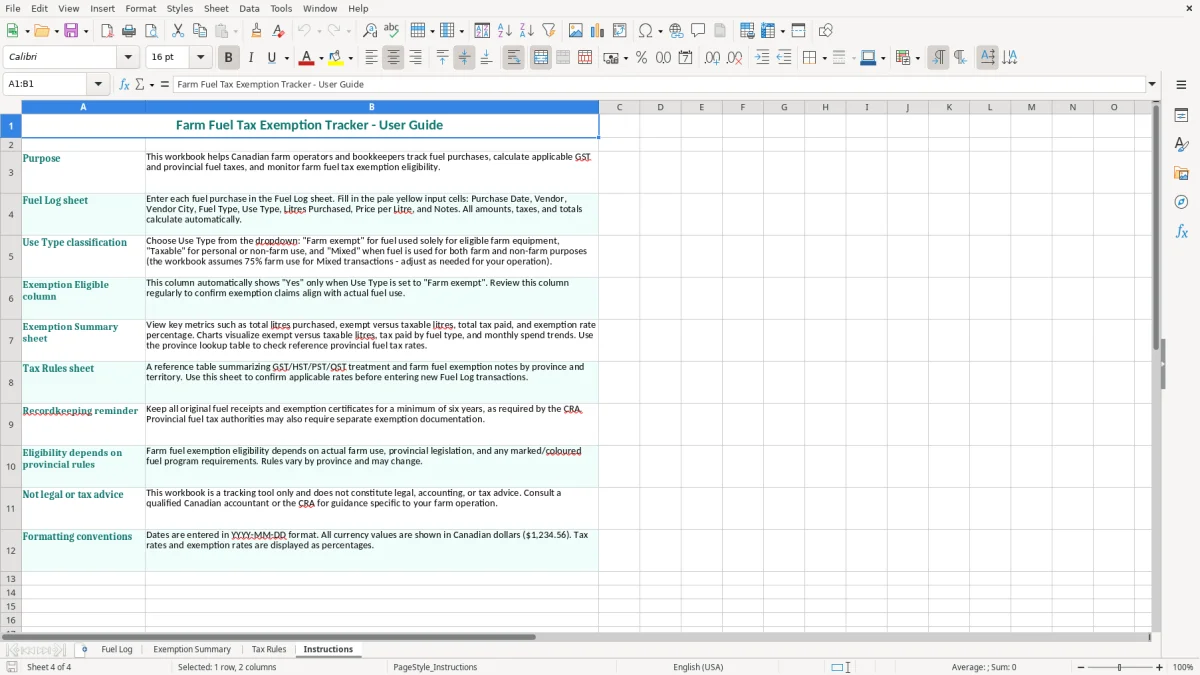Switch to the Tax Rules sheet tab
Screen dimensions: 1200x675
coord(269,649)
